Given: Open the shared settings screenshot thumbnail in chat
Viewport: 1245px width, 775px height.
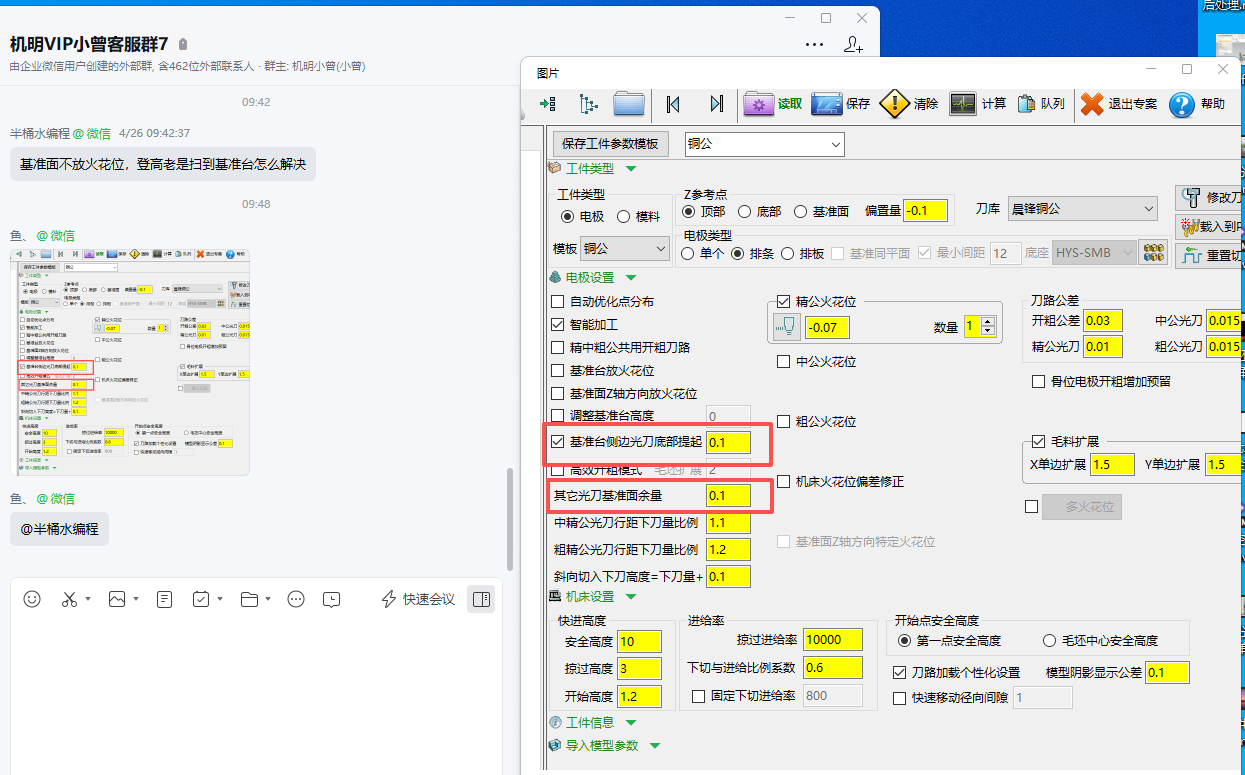Looking at the screenshot, I should (x=130, y=361).
